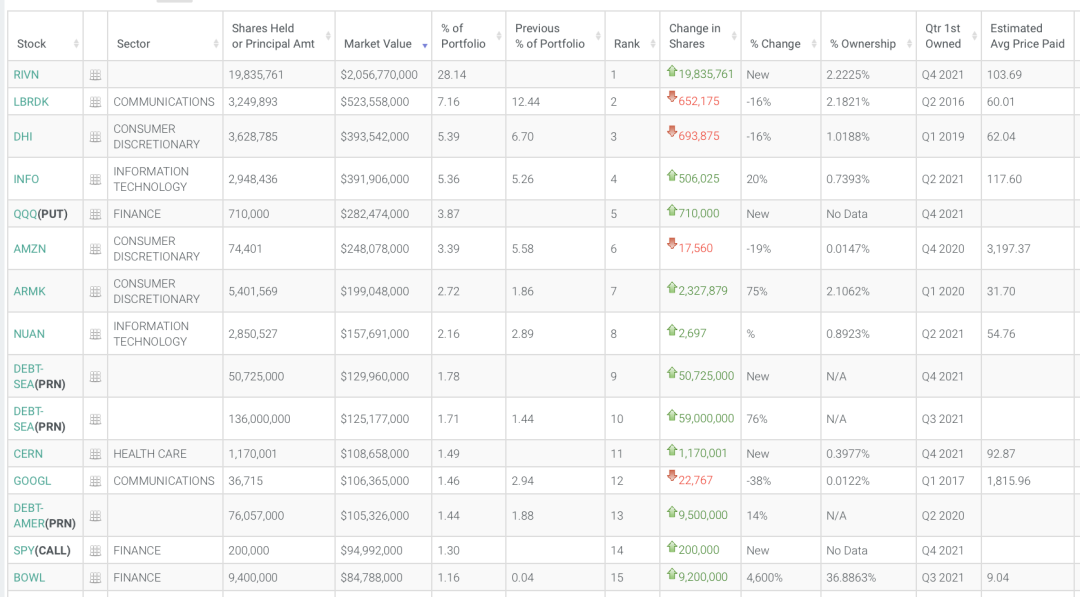Select the -38% change value
Viewport: 1080px width, 597px height.
tap(758, 481)
